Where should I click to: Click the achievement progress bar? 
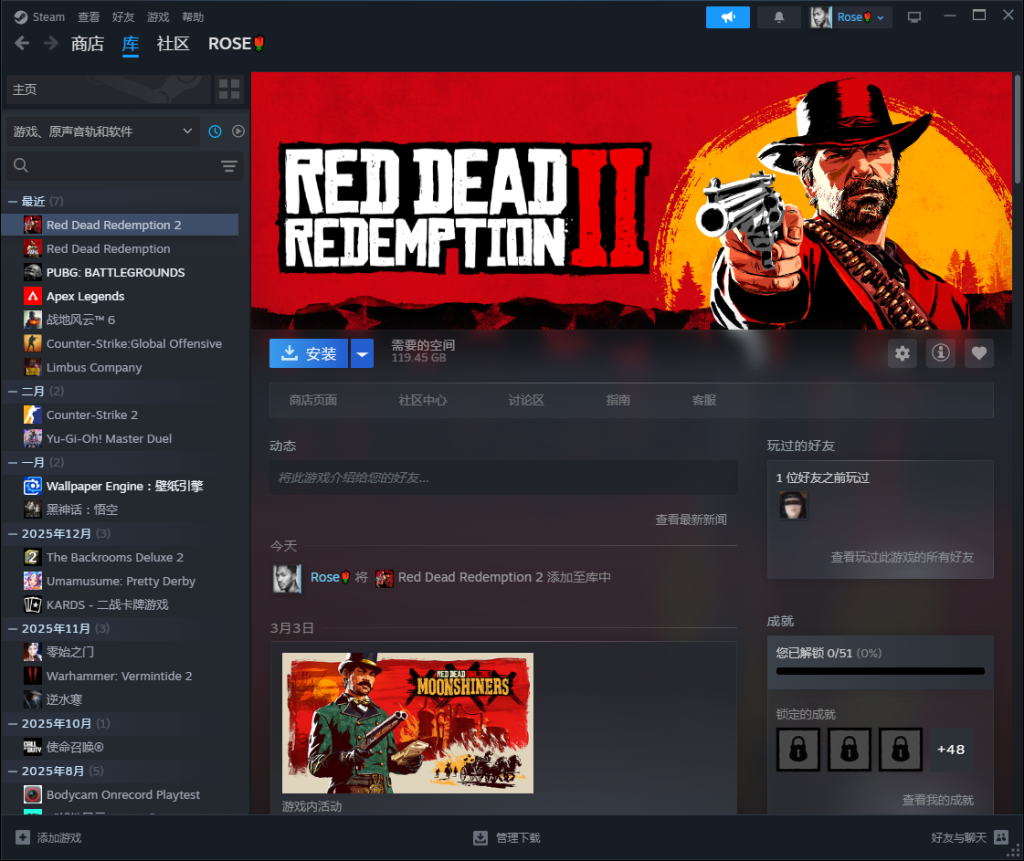(x=880, y=671)
